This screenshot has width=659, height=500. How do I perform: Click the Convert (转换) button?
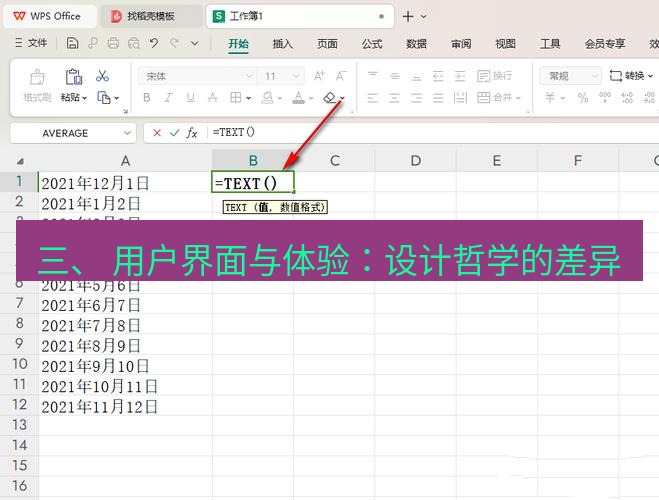630,76
